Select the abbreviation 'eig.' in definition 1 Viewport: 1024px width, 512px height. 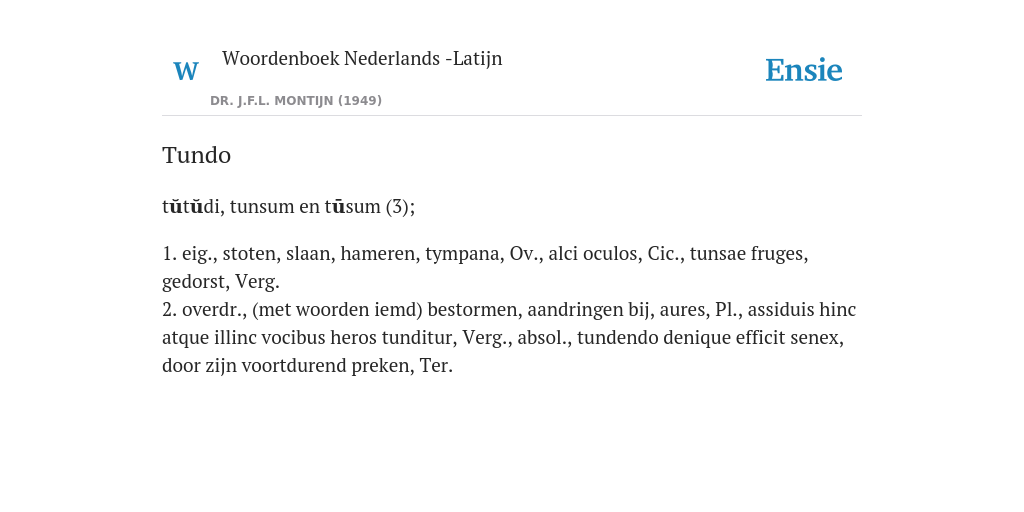pos(199,253)
